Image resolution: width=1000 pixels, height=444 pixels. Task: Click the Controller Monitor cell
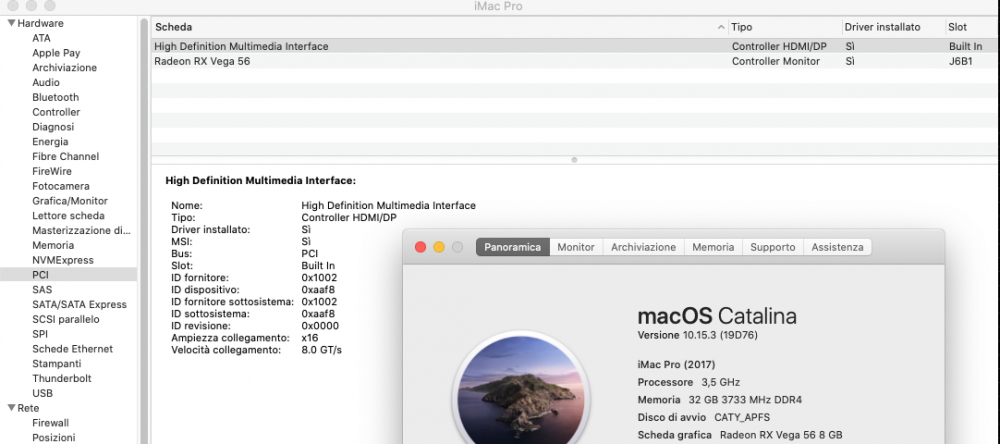click(x=776, y=61)
